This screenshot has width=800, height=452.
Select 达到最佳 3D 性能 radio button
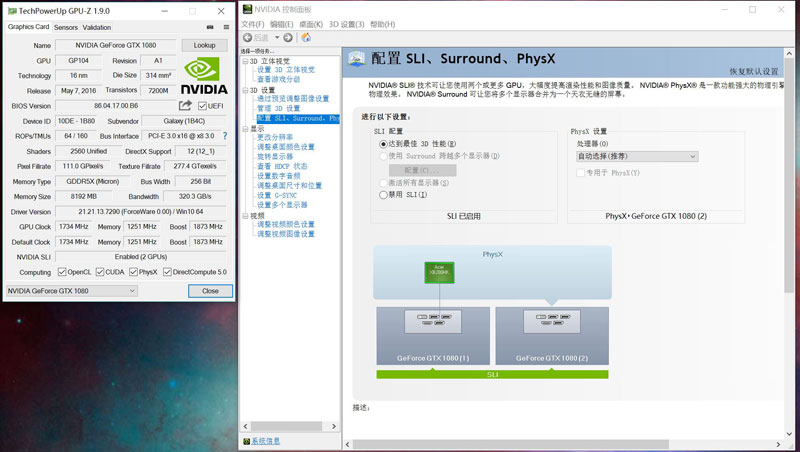(383, 144)
